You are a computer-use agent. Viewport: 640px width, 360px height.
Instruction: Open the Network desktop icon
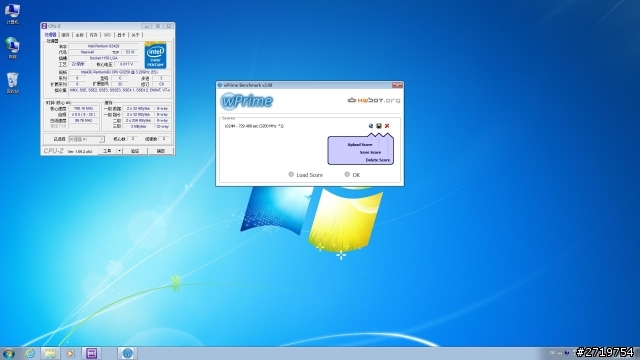[12, 48]
